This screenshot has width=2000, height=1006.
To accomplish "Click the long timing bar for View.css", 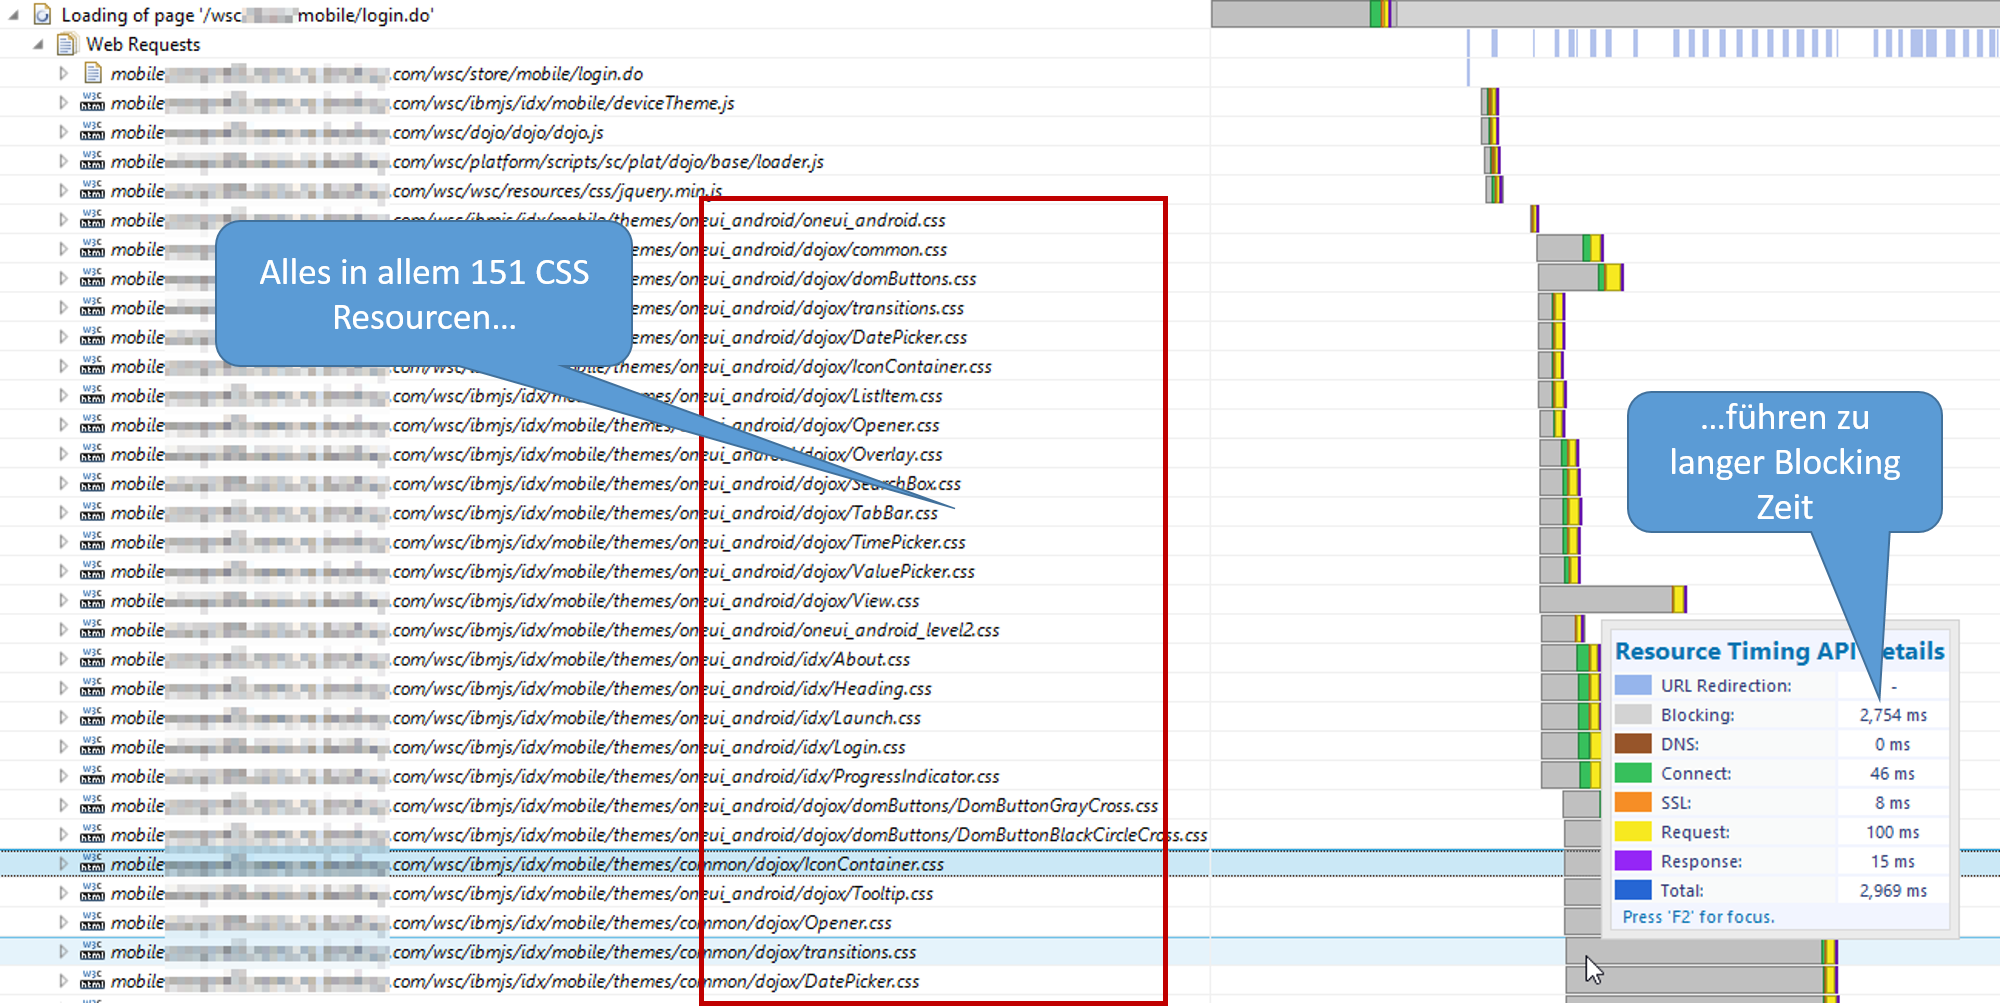I will coord(1606,600).
